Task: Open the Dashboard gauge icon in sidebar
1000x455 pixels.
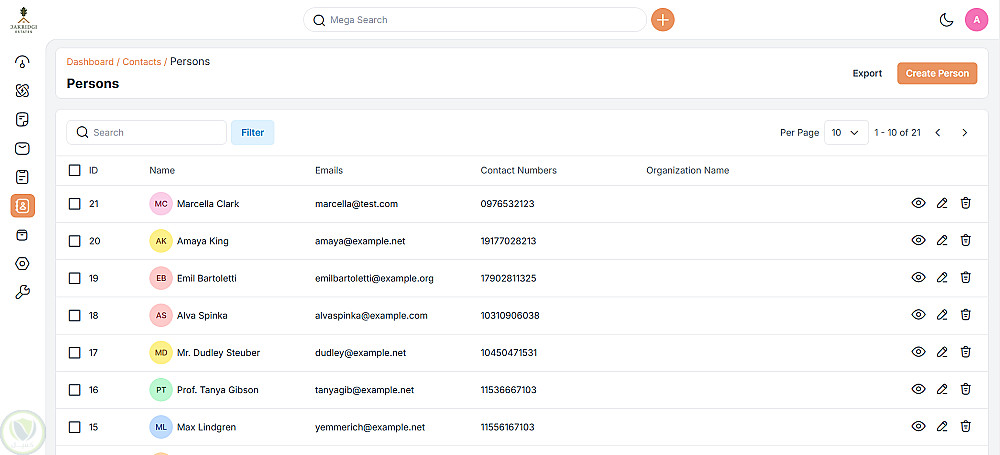Action: tap(22, 62)
